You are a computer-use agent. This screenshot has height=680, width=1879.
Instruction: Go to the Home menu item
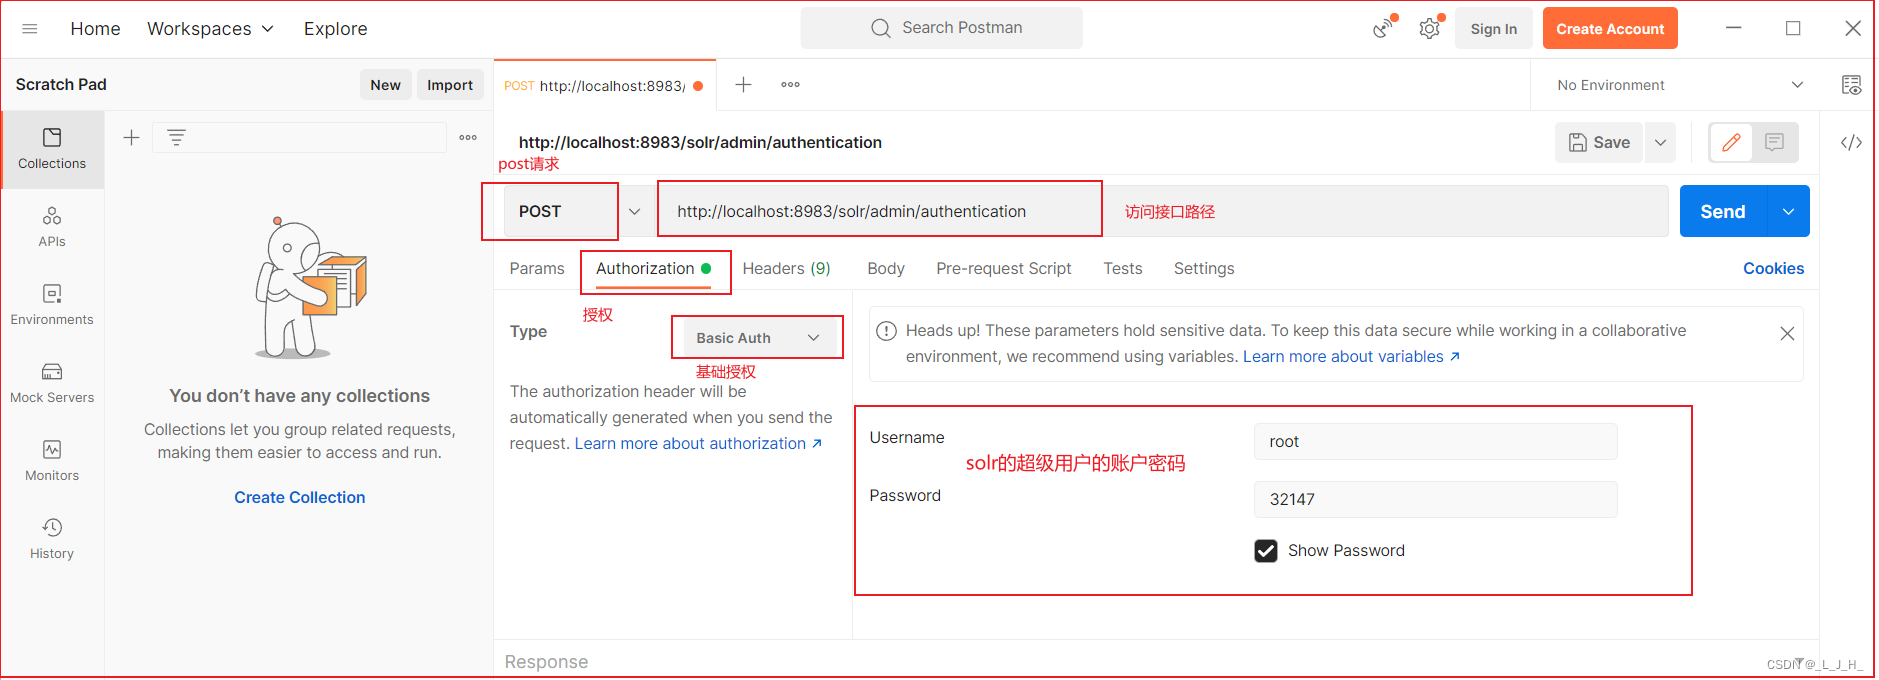point(95,29)
